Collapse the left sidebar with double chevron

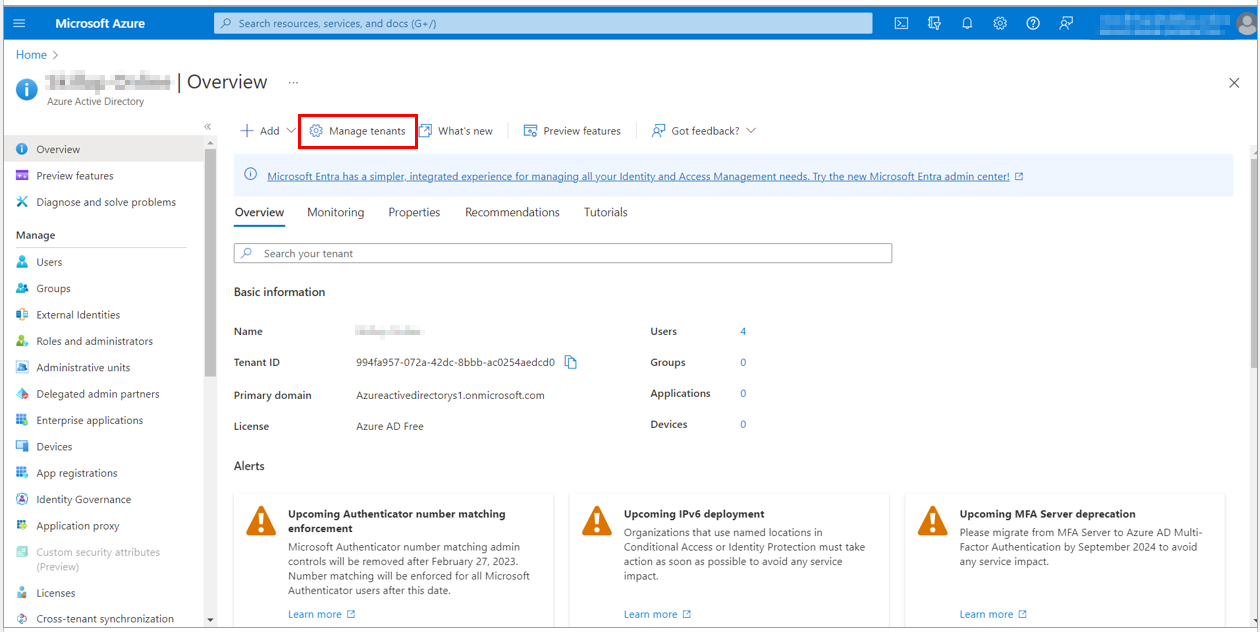(208, 126)
